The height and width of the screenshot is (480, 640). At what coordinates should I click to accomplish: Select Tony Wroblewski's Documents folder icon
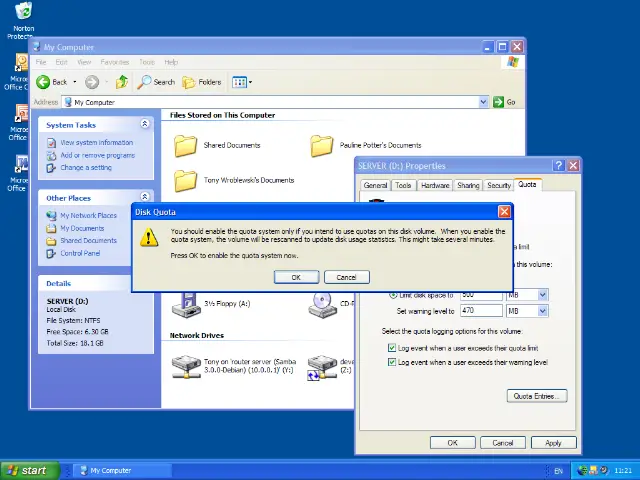click(x=186, y=180)
